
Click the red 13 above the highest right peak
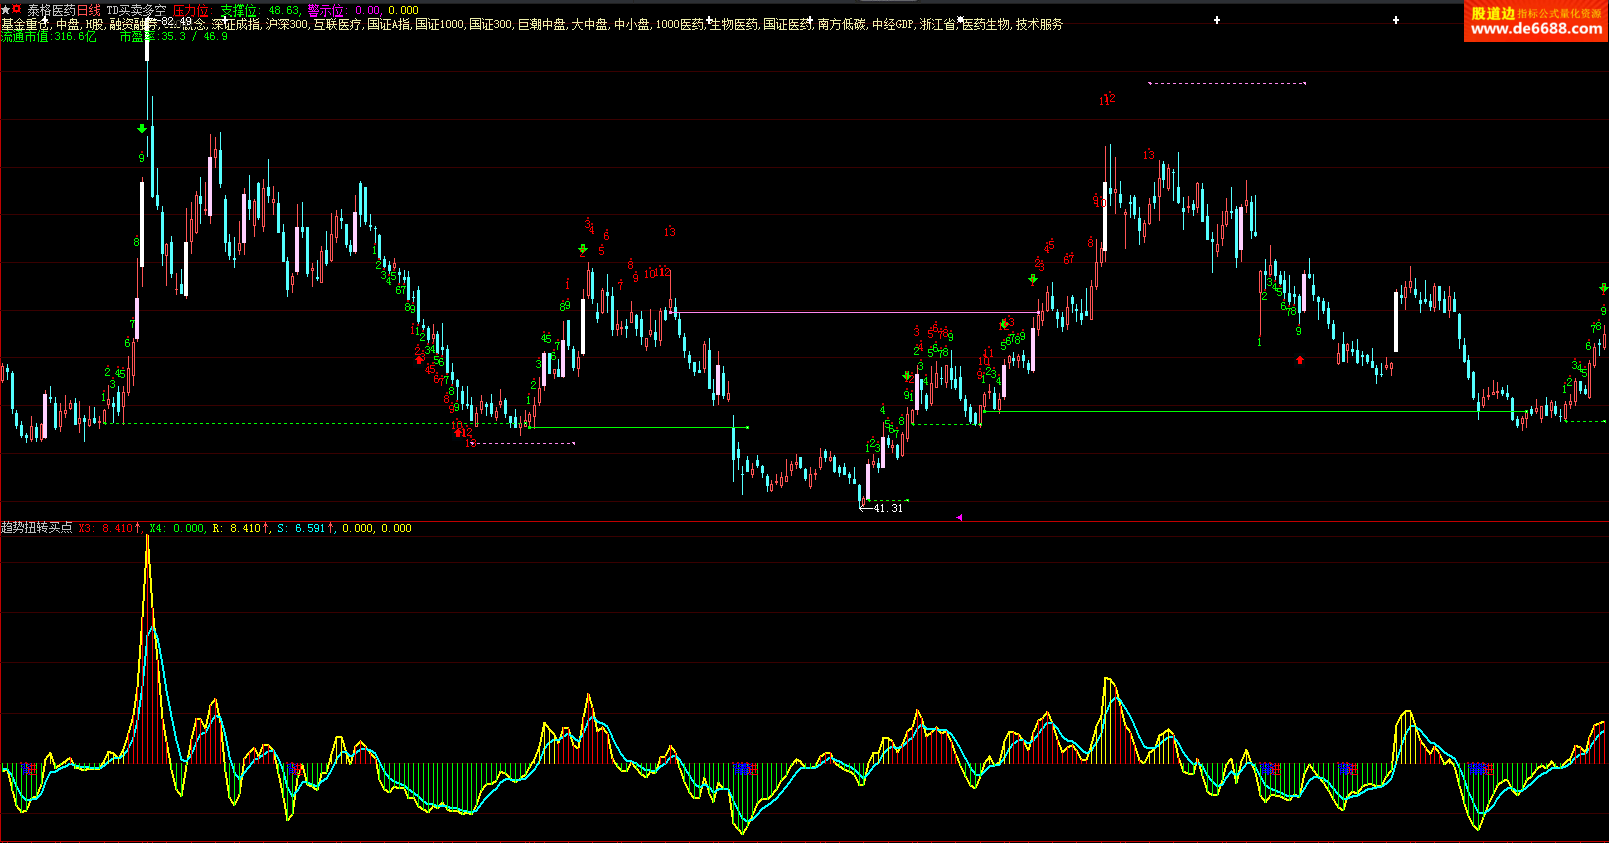[x=1148, y=155]
